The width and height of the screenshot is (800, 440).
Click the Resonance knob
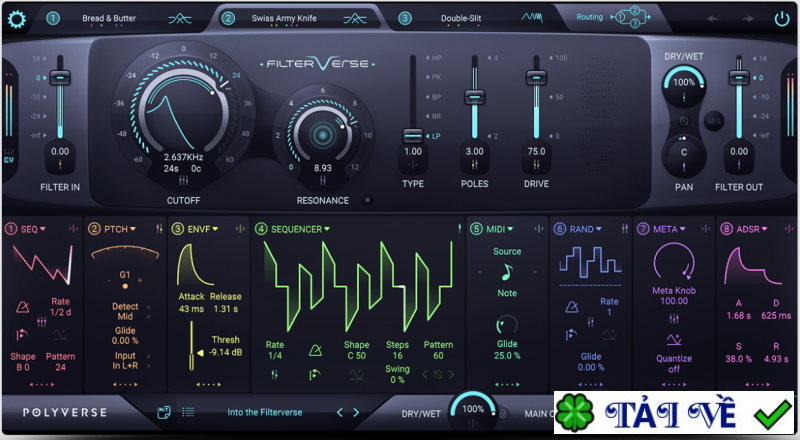click(x=322, y=135)
